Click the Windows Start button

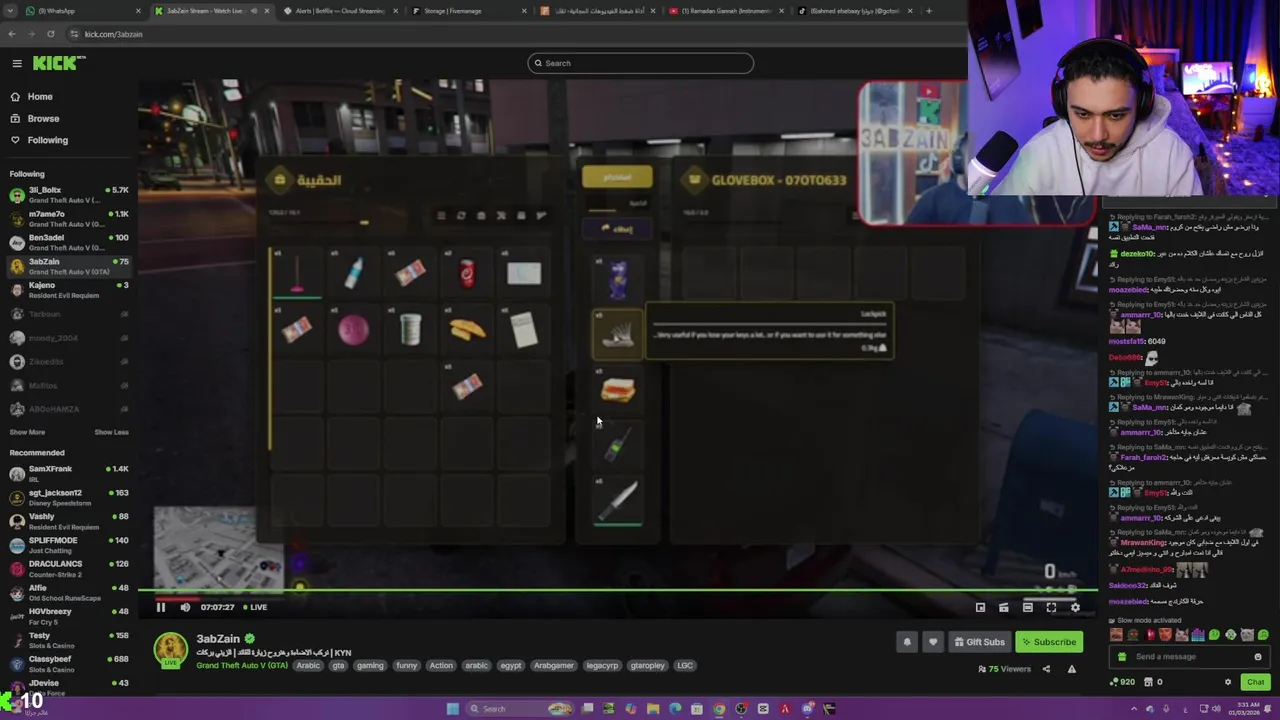[452, 709]
